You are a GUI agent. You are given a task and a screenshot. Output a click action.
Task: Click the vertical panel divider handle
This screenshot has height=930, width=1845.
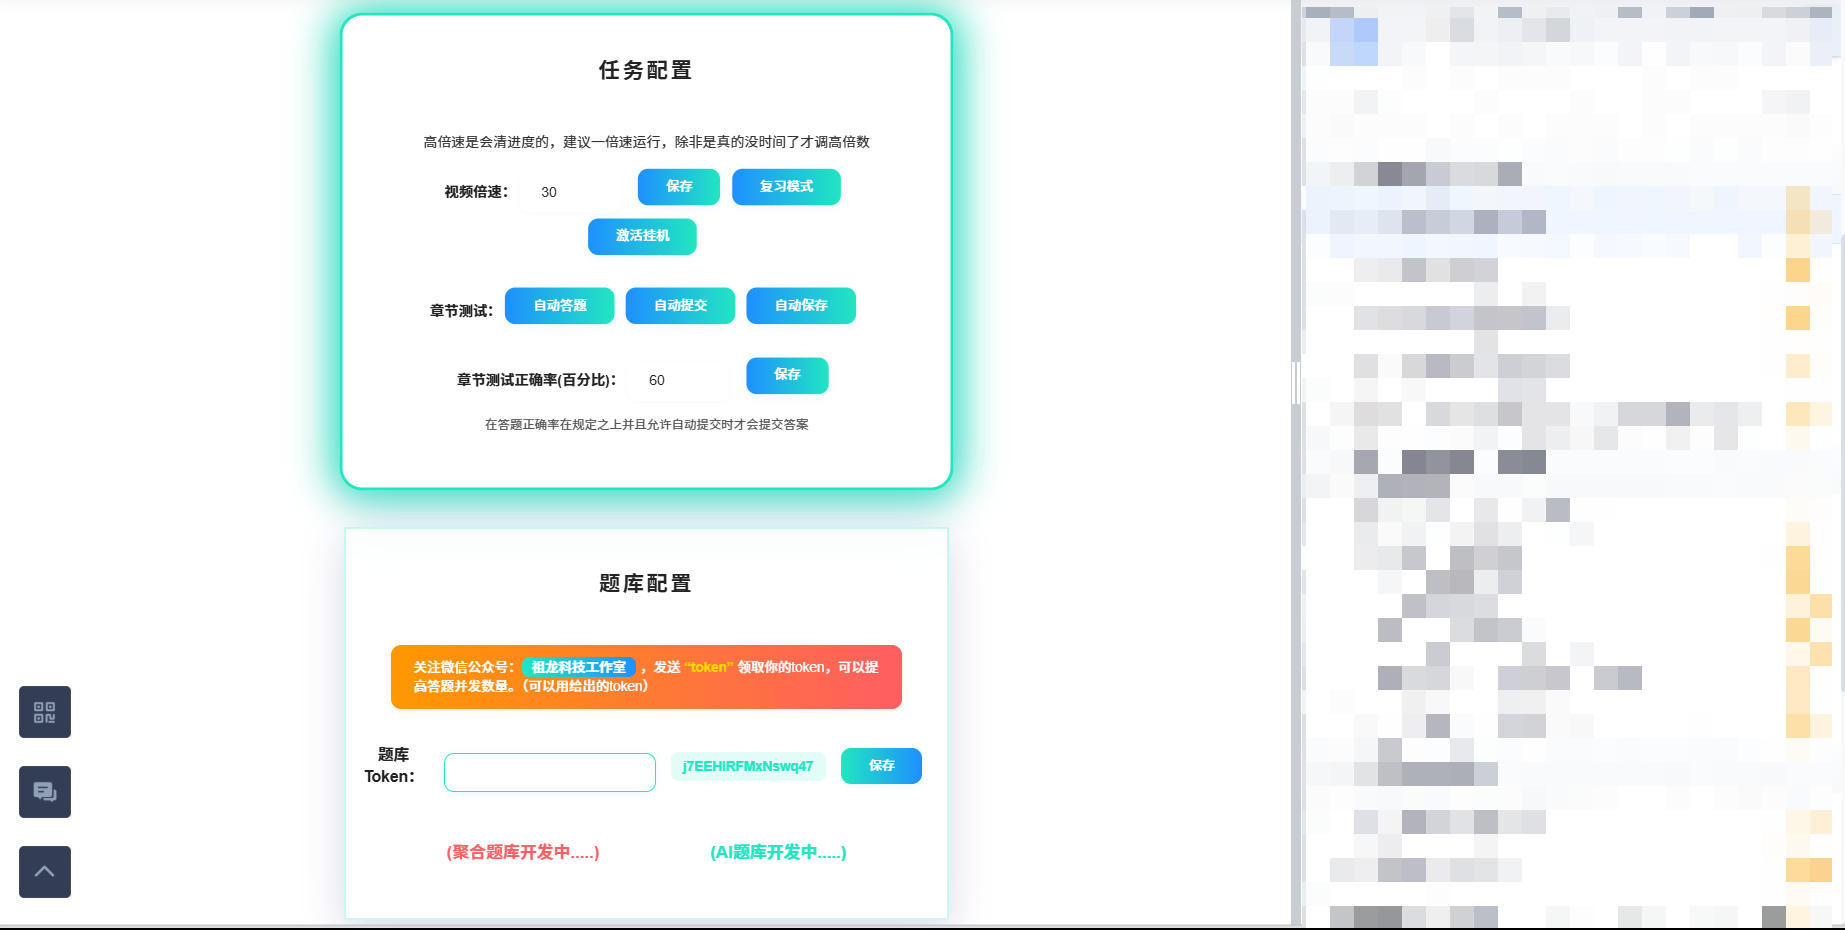1296,382
